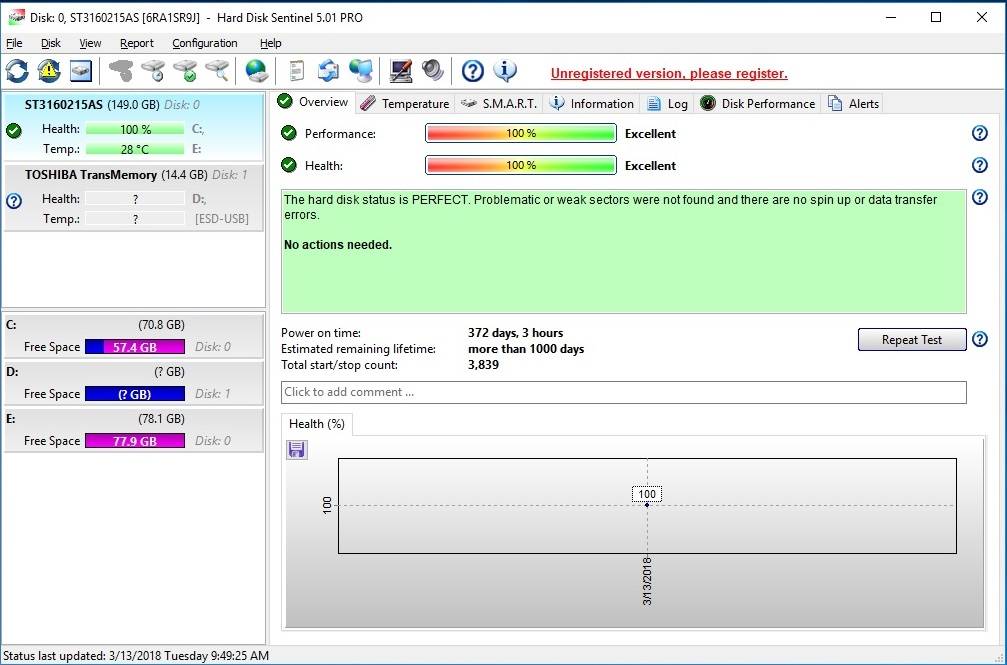
Task: Open the File menu
Action: (x=14, y=43)
